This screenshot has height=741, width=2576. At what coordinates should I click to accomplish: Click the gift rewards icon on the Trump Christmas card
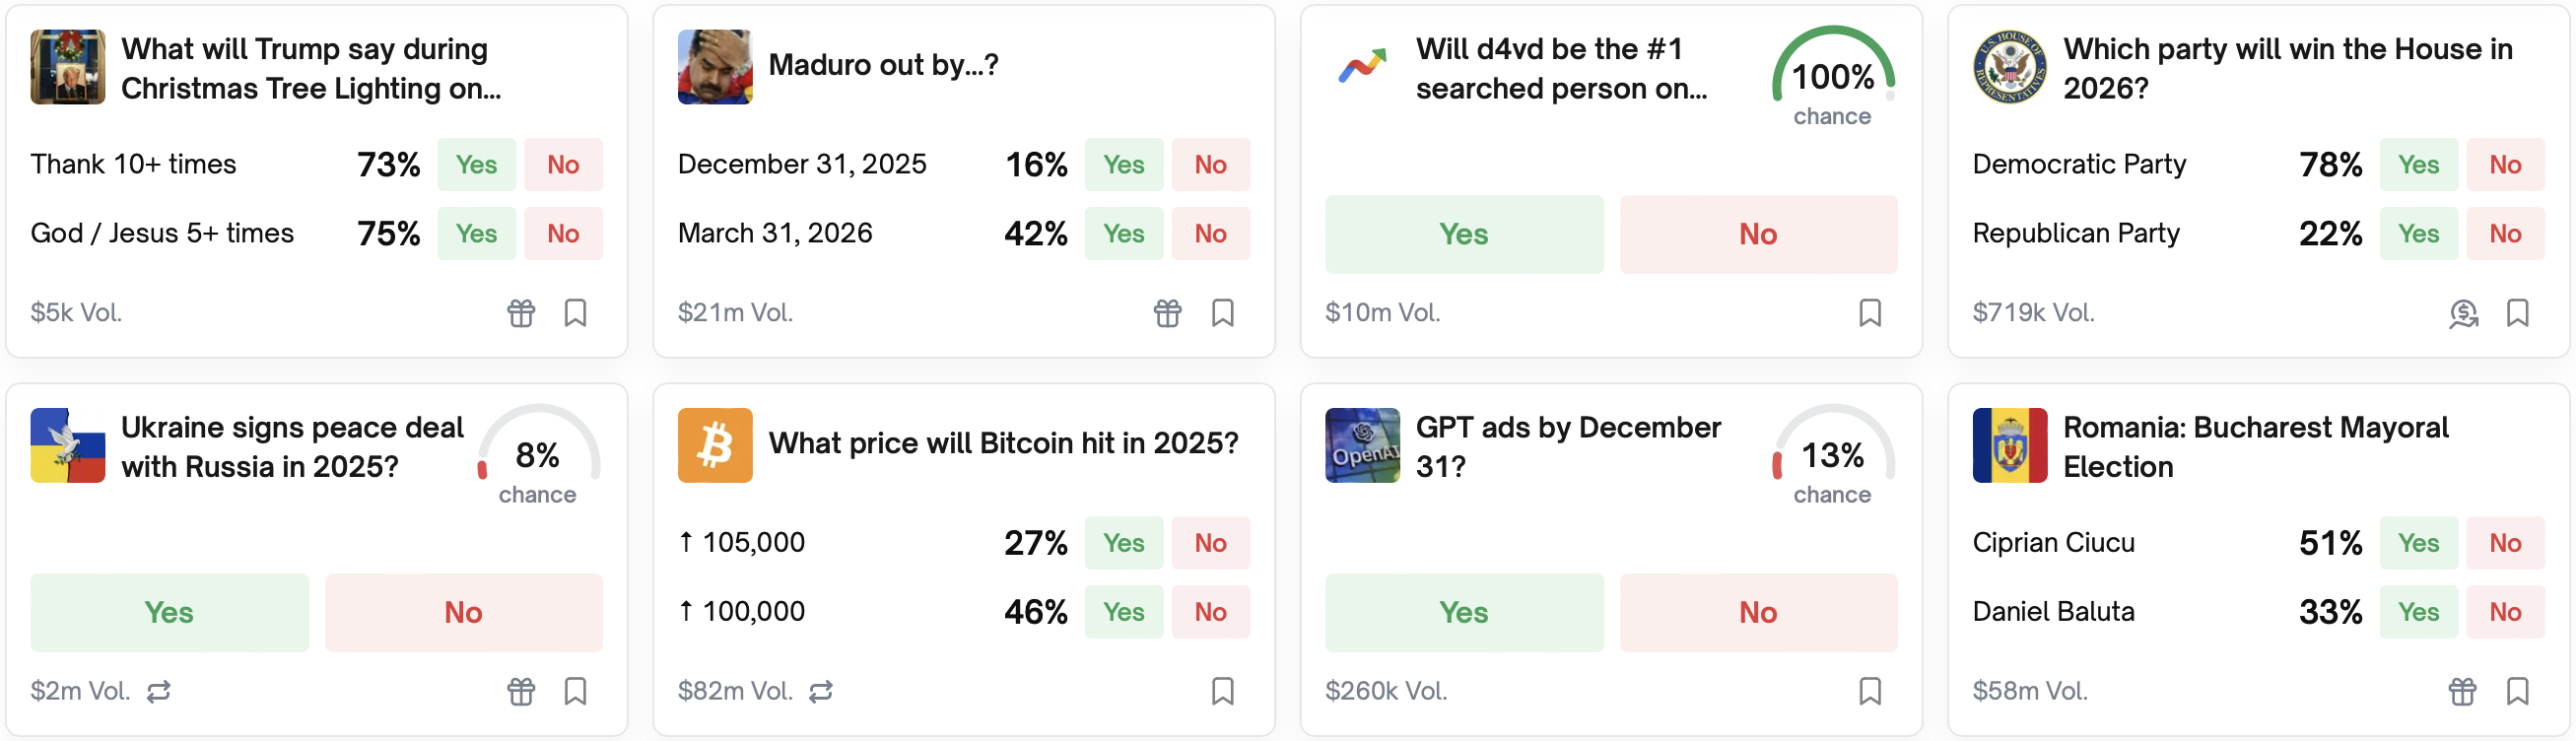(521, 313)
